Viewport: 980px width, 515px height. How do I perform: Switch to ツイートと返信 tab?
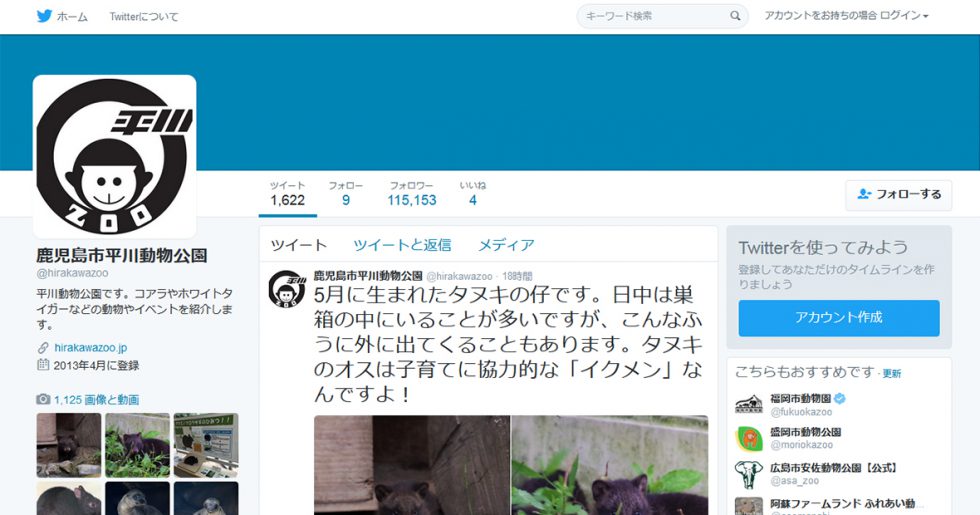[402, 245]
